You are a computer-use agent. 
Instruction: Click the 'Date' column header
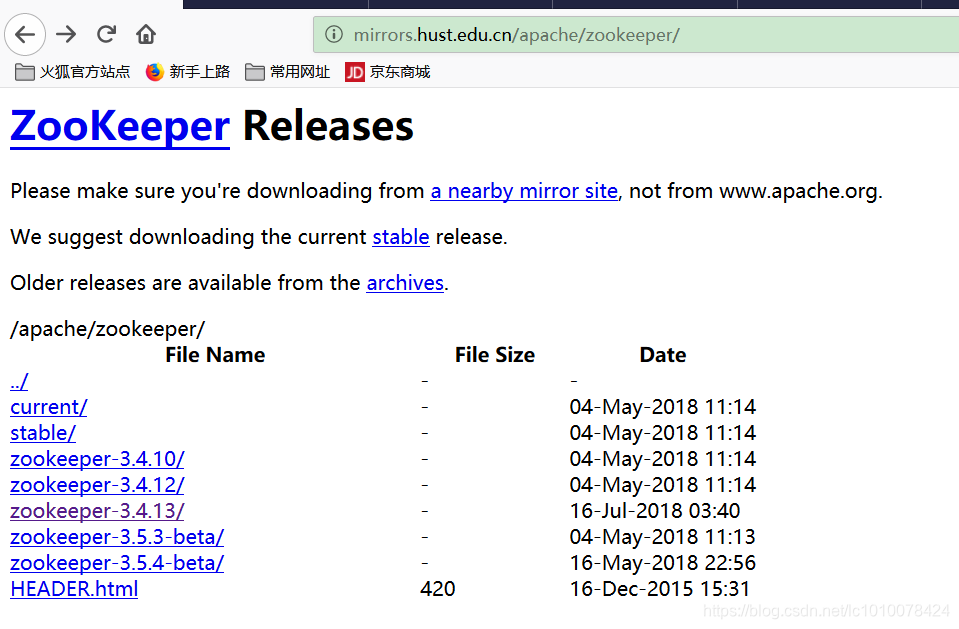point(663,355)
